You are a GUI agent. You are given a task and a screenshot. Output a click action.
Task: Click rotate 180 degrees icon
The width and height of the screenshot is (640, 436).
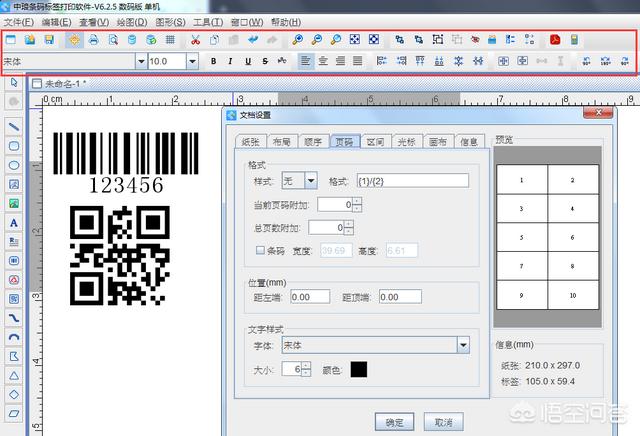[x=606, y=61]
